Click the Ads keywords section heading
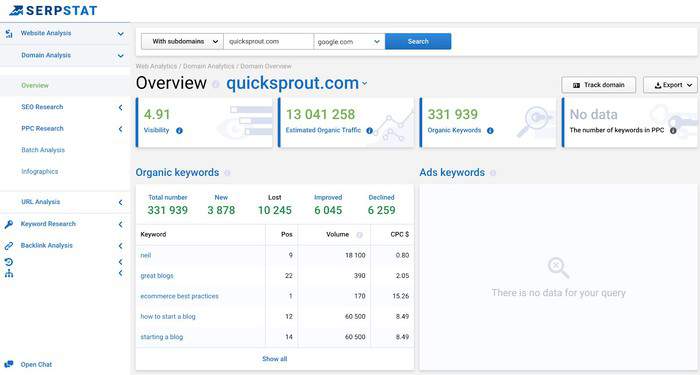 pyautogui.click(x=452, y=173)
